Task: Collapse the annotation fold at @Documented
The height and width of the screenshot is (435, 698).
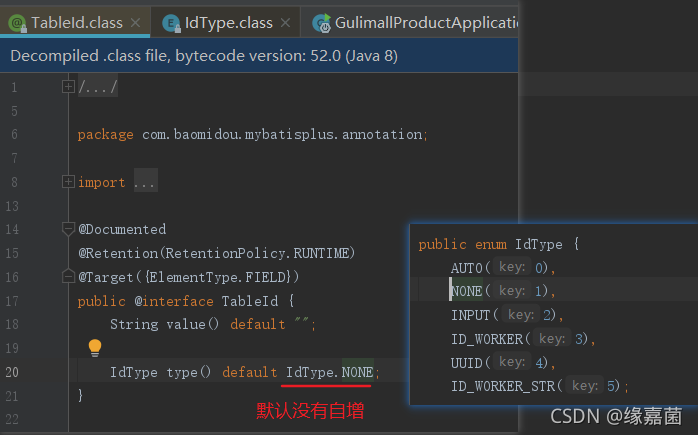Action: 68,229
